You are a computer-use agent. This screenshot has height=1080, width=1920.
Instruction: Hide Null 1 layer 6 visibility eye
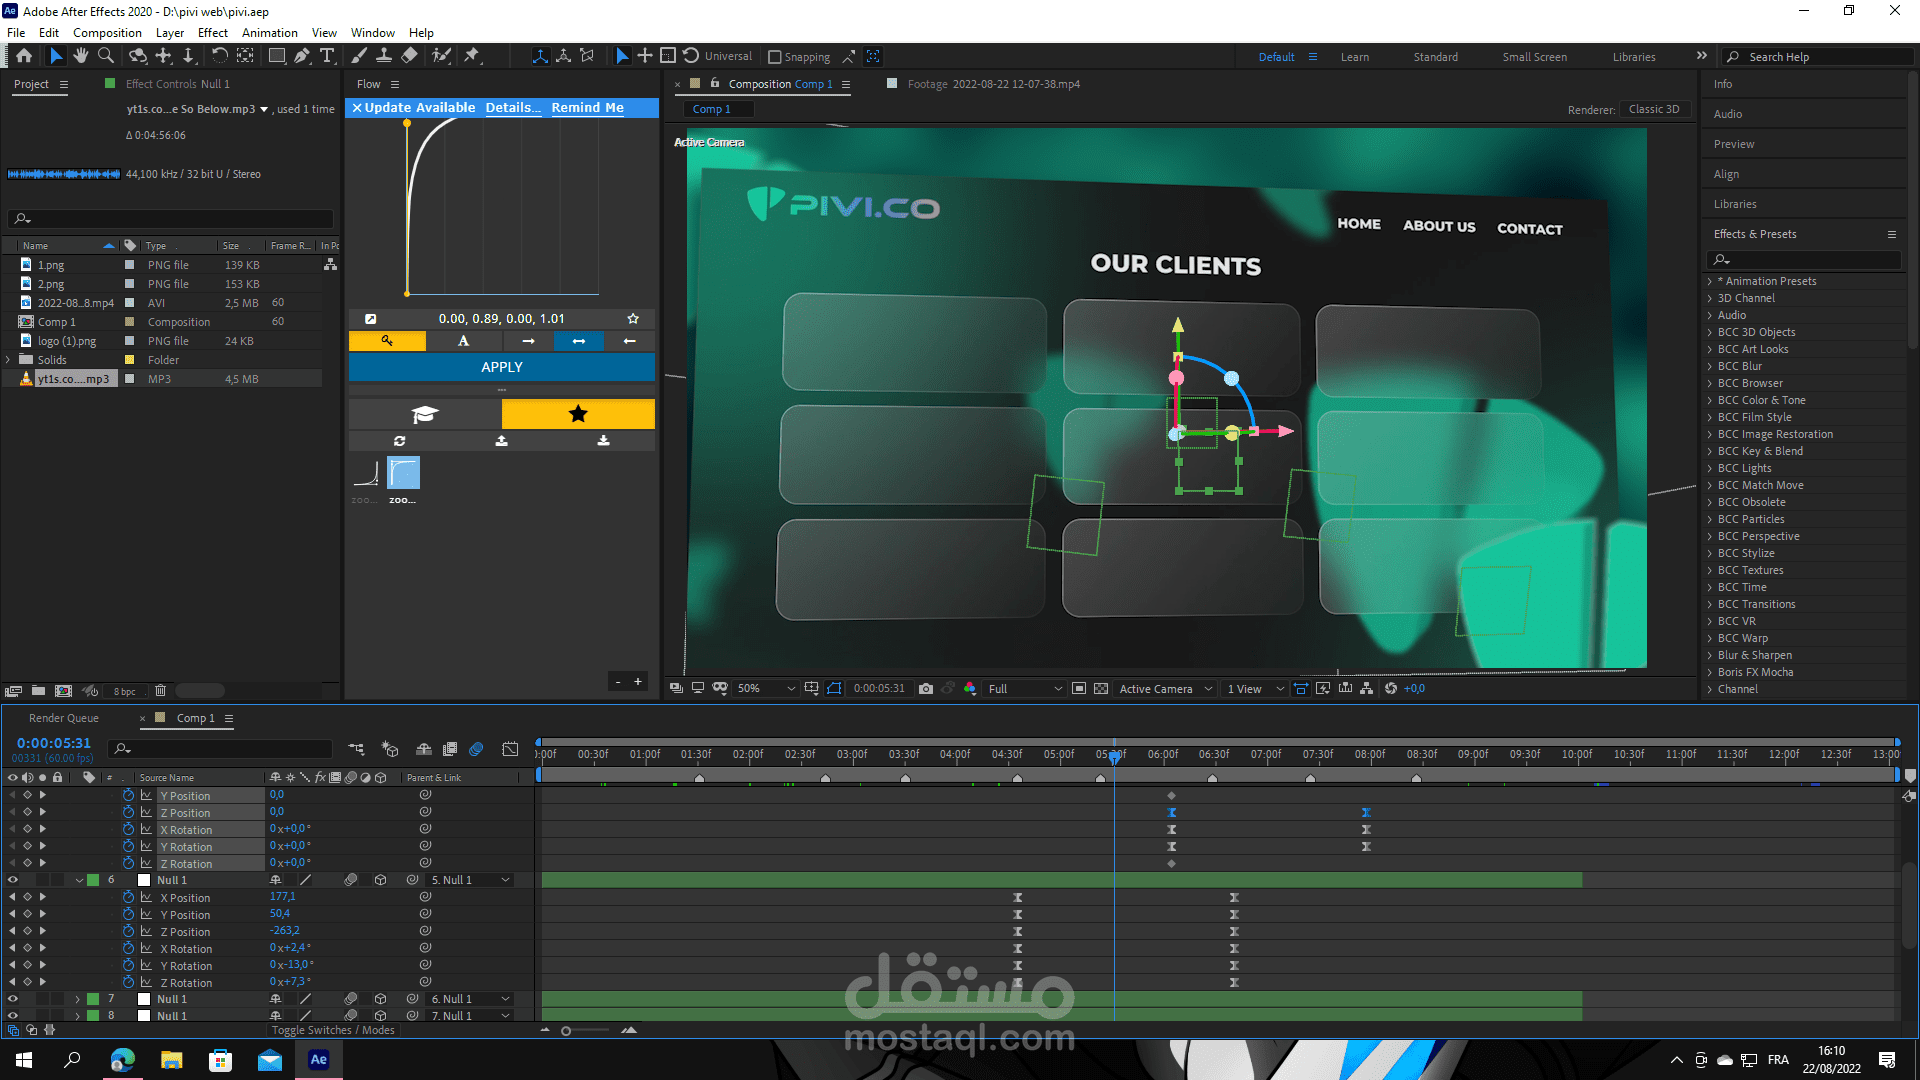[13, 880]
